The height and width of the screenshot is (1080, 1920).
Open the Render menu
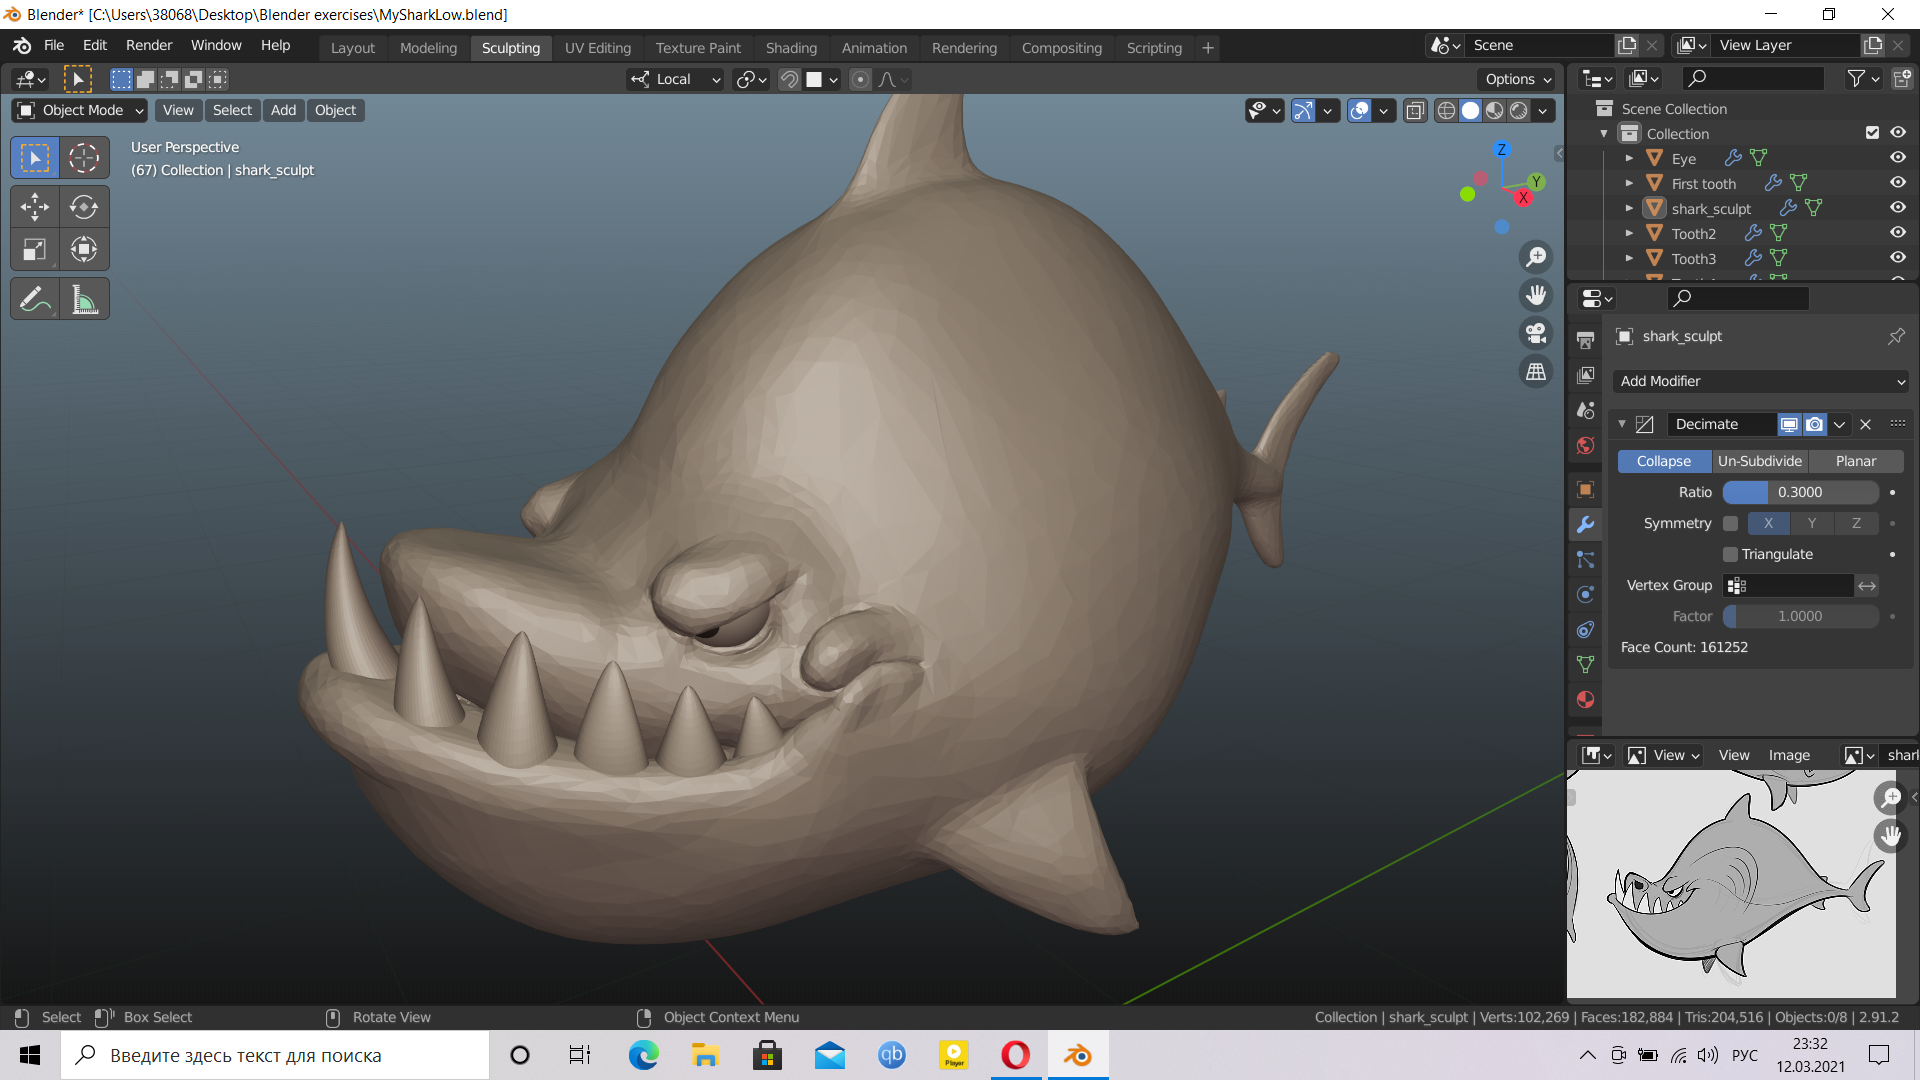tap(148, 45)
